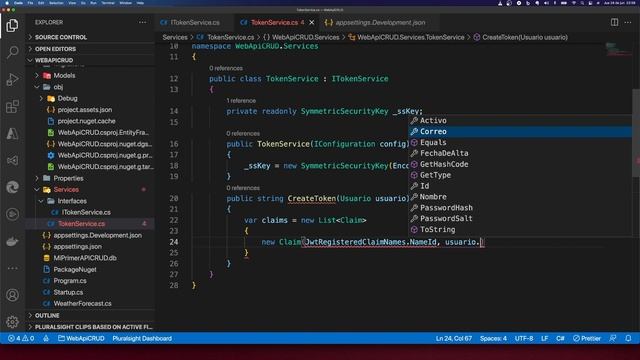The height and width of the screenshot is (360, 640).
Task: Open the Explorer view in activity bar
Action: [x=12, y=25]
